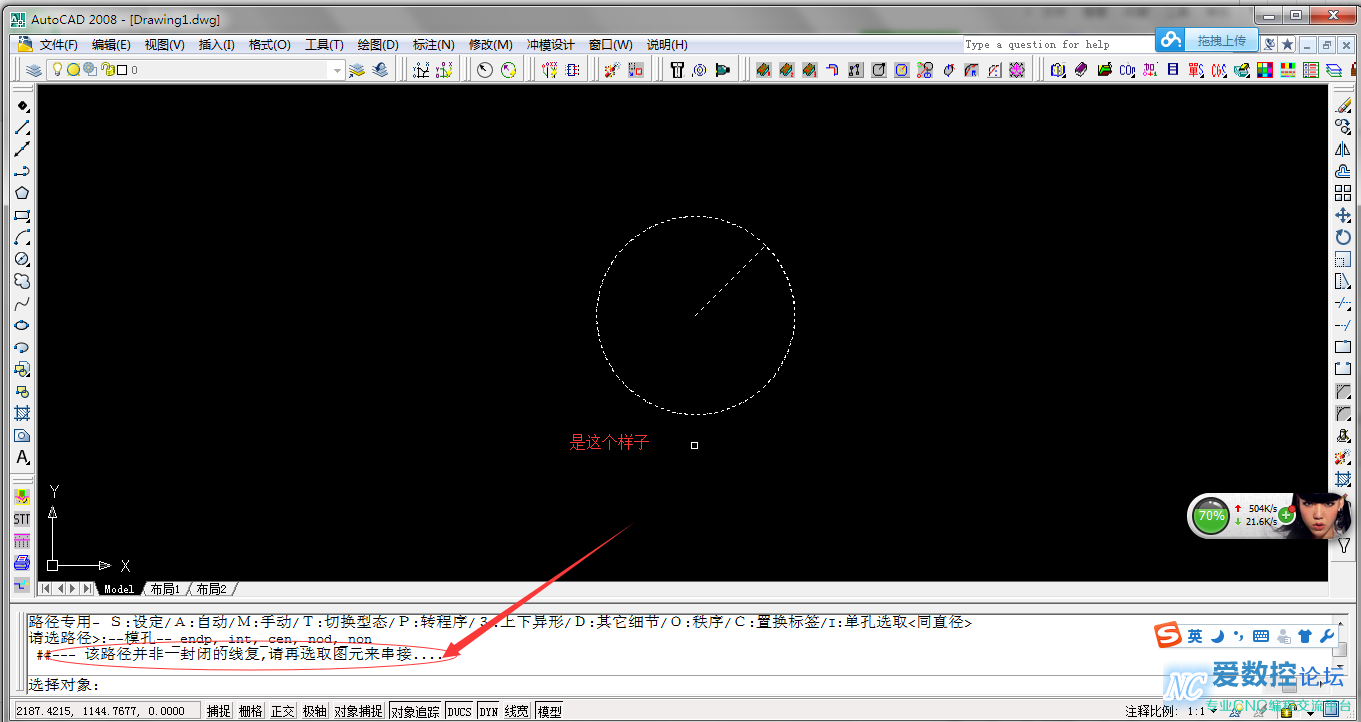The image size is (1361, 722).
Task: Select the Line tool in draw toolbar
Action: [x=22, y=128]
